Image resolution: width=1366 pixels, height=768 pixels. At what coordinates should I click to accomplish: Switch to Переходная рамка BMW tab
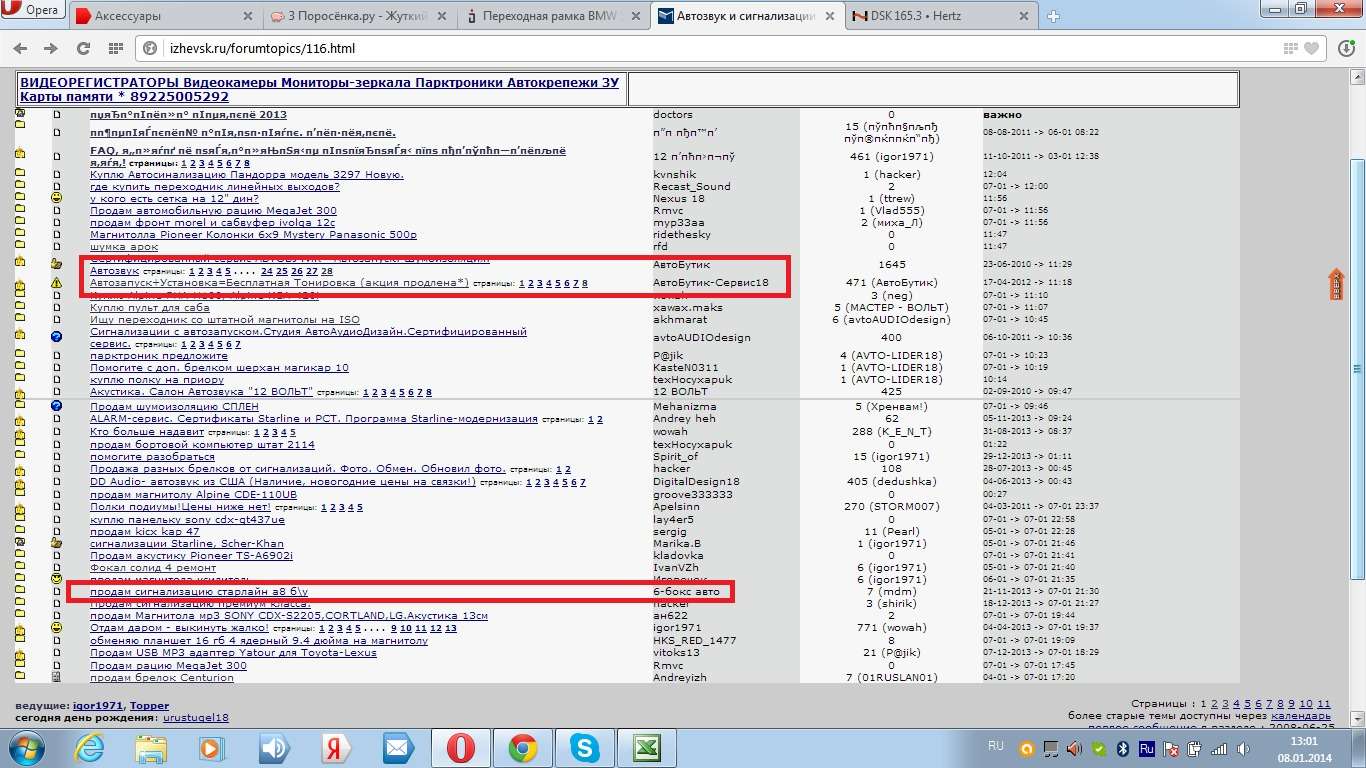tap(552, 16)
